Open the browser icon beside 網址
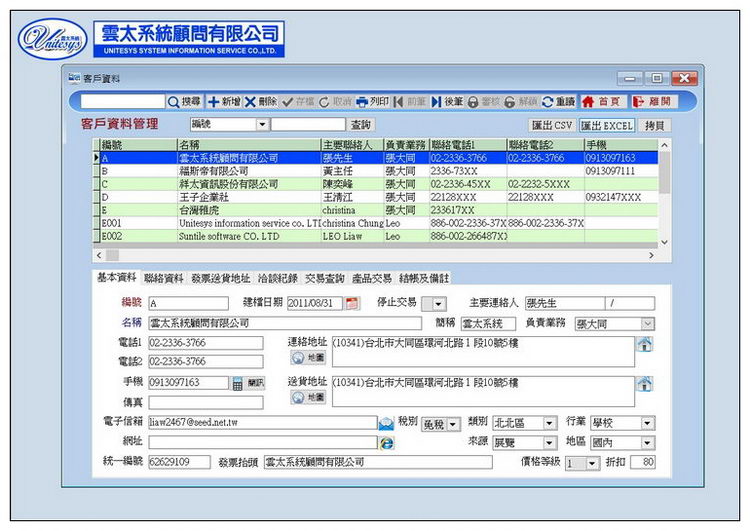The width and height of the screenshot is (750, 531). [386, 443]
